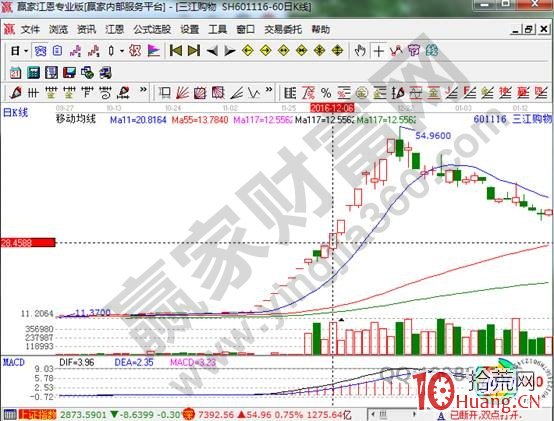Click the magenta flag icon
This screenshot has width=554, height=421.
[153, 51]
